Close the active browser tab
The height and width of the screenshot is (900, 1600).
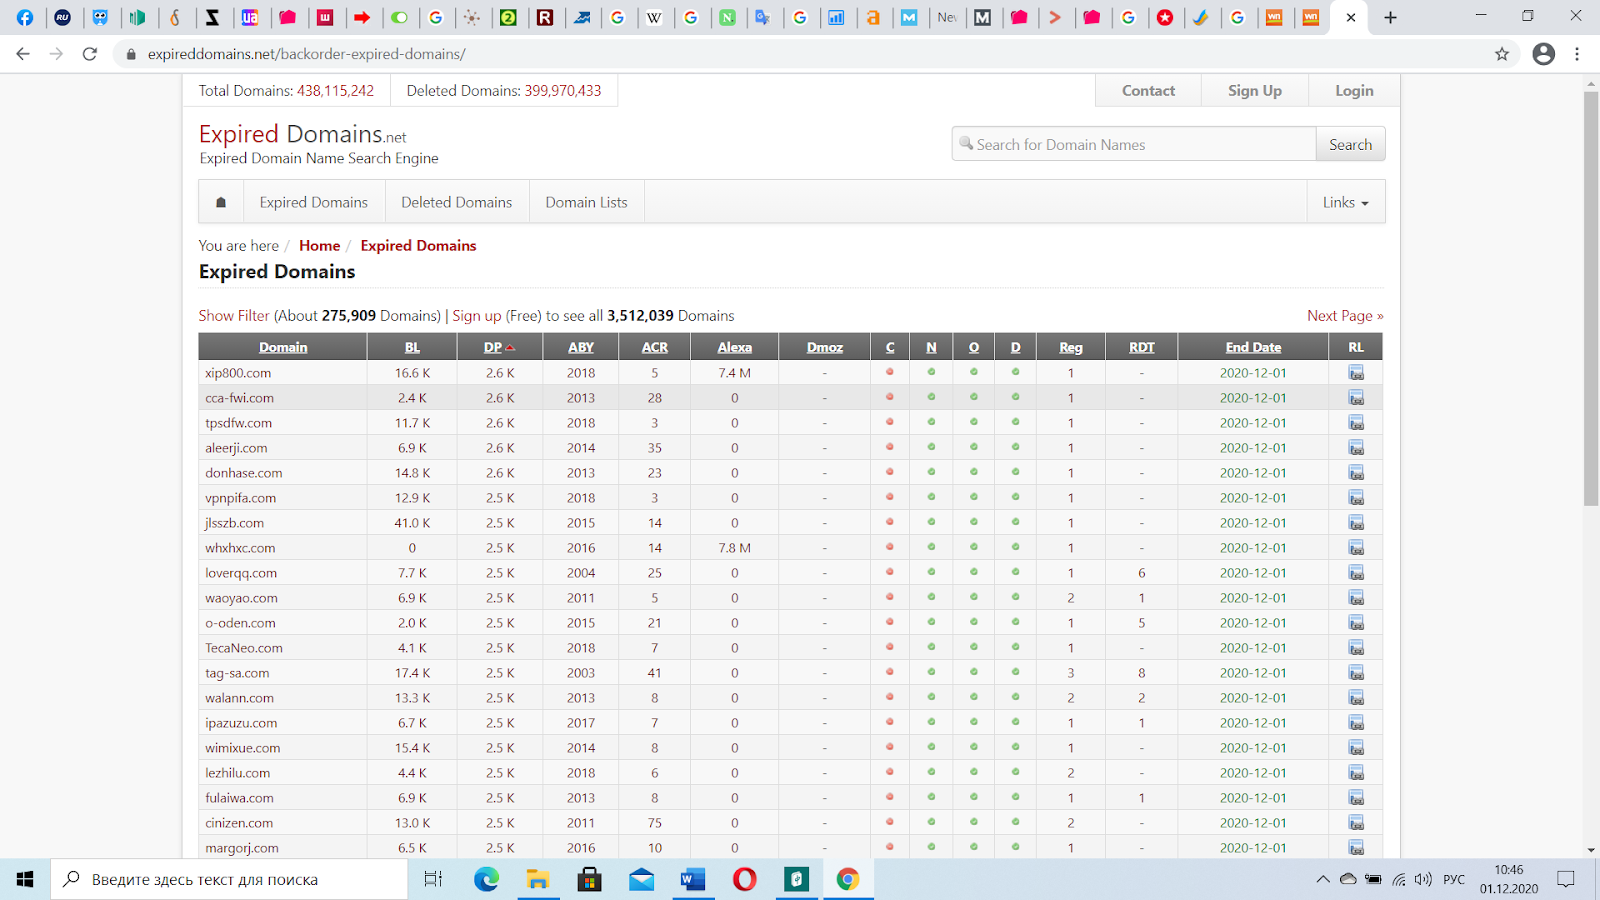click(1351, 17)
